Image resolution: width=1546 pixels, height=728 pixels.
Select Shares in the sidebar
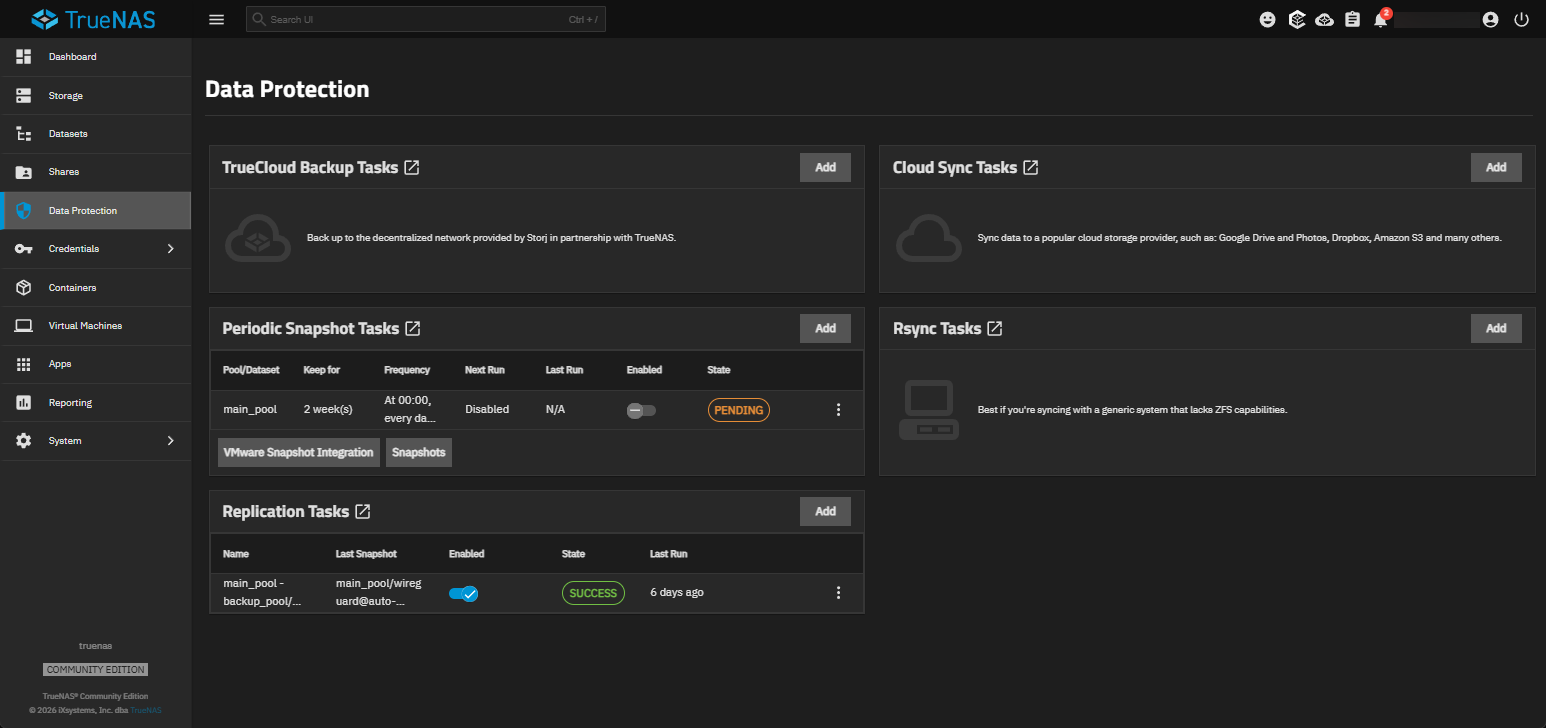point(96,172)
